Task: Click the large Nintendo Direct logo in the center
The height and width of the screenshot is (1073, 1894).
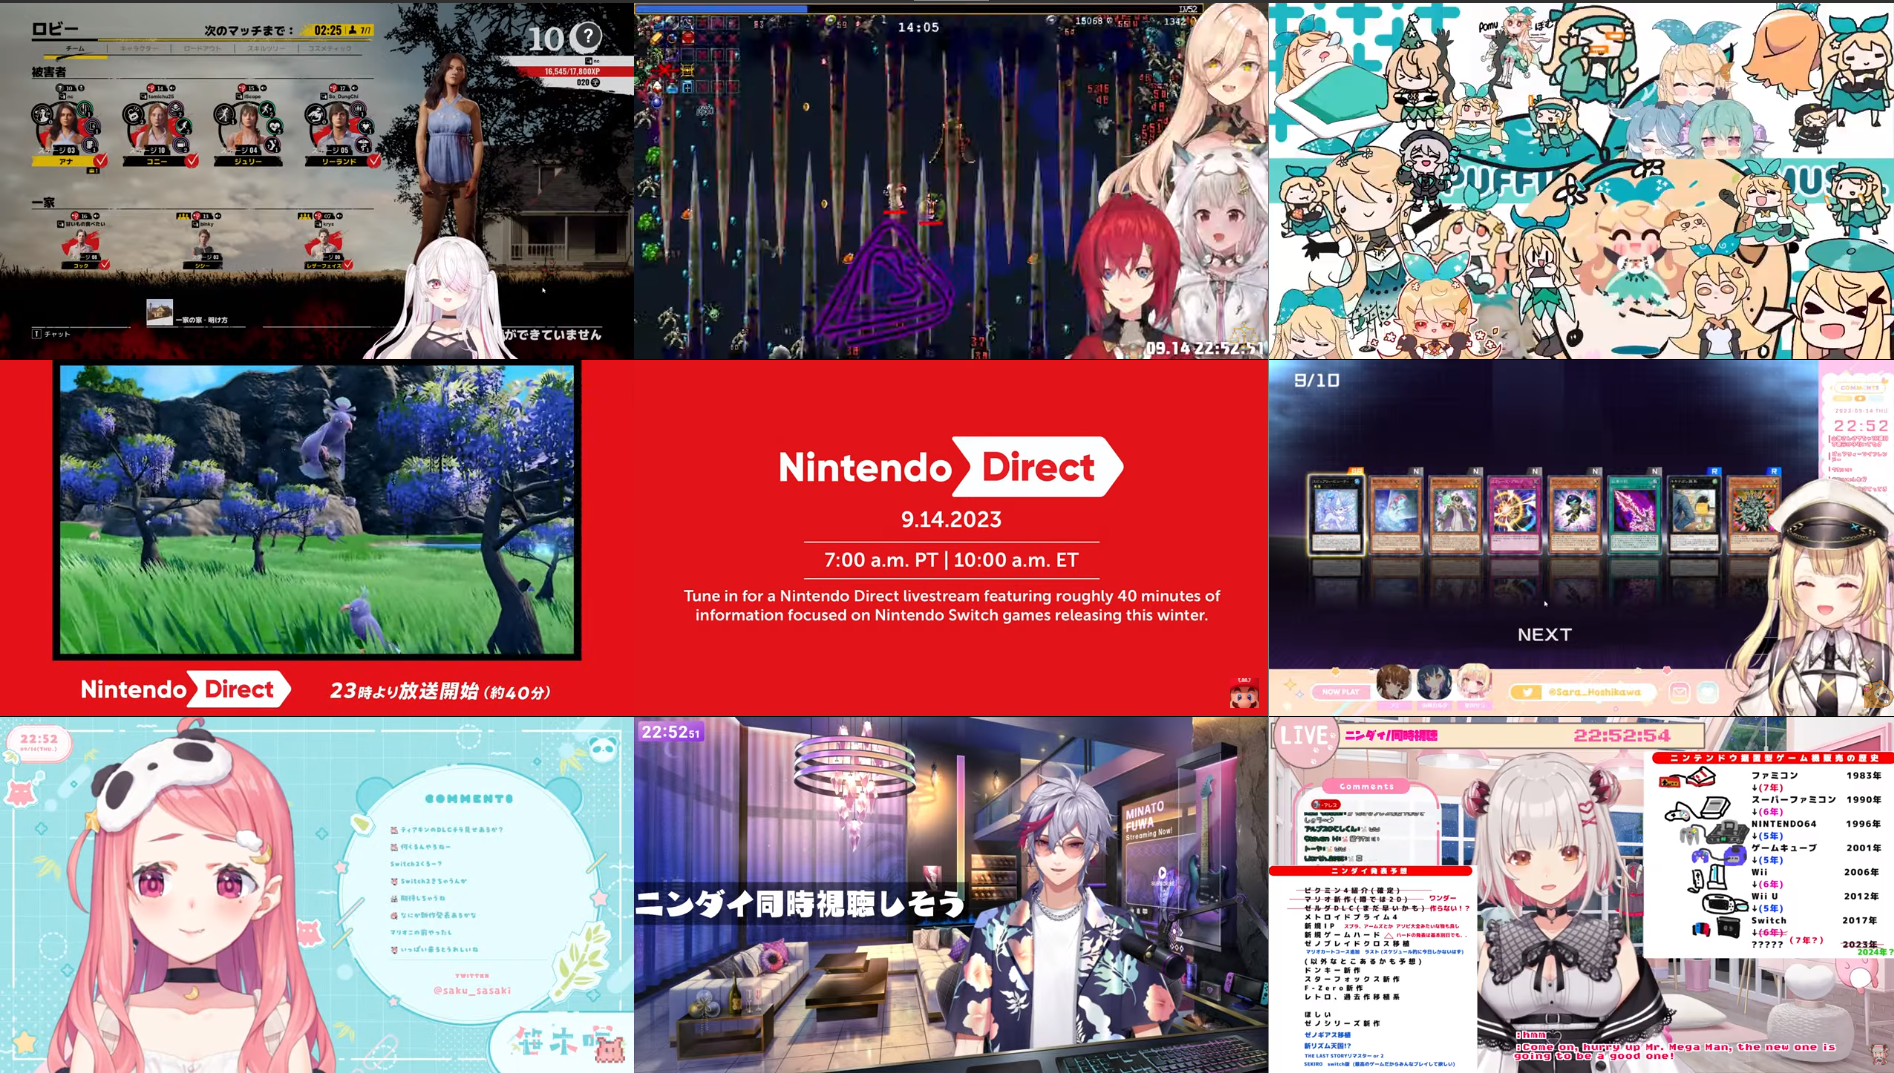Action: point(951,467)
